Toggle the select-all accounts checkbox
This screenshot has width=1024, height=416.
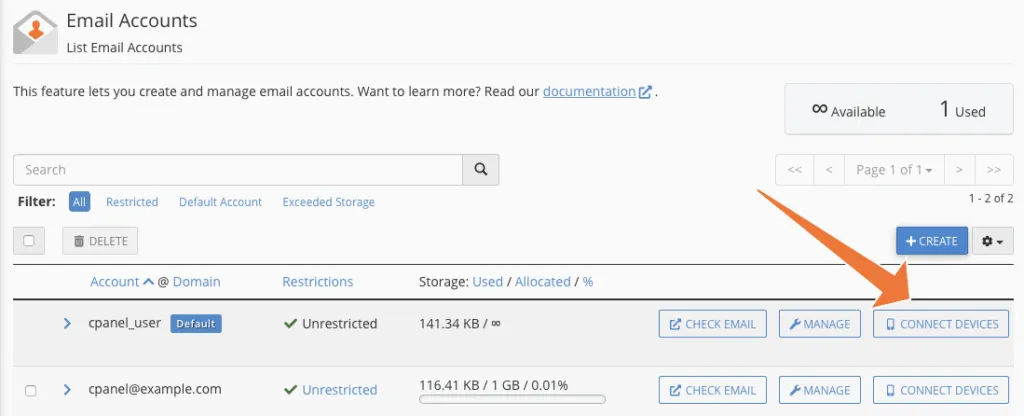pos(29,241)
